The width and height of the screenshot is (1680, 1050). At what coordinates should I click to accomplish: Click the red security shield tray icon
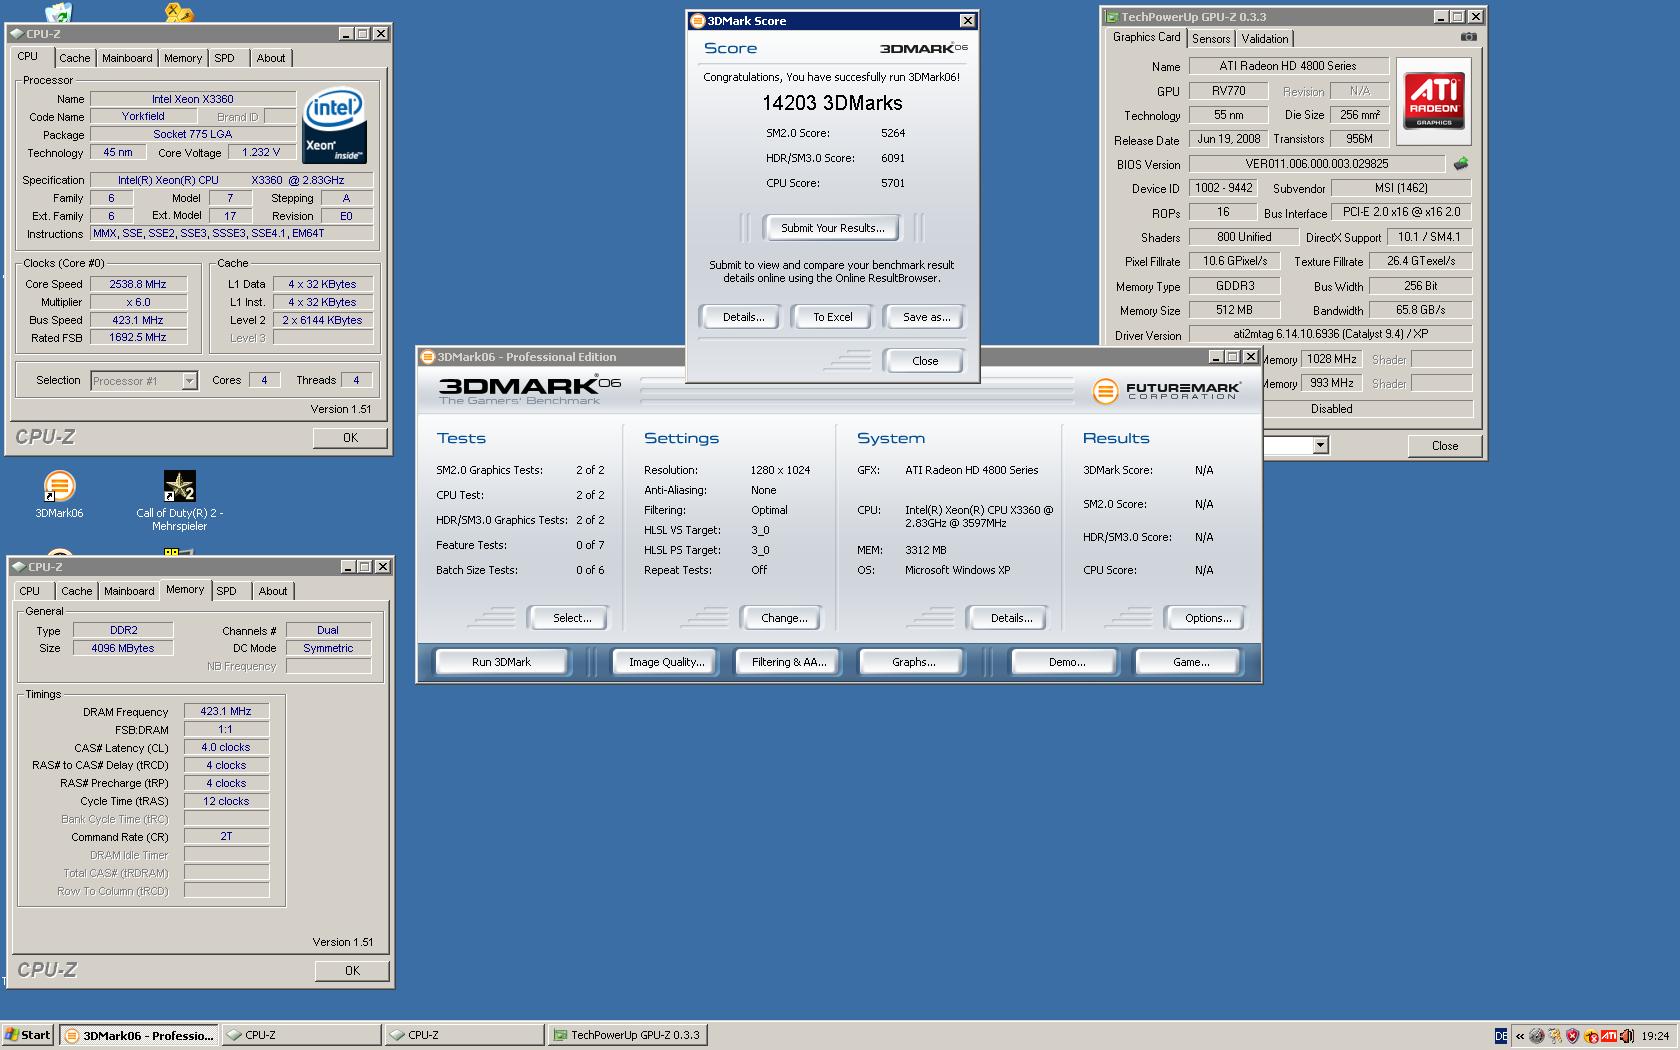tap(1572, 1036)
